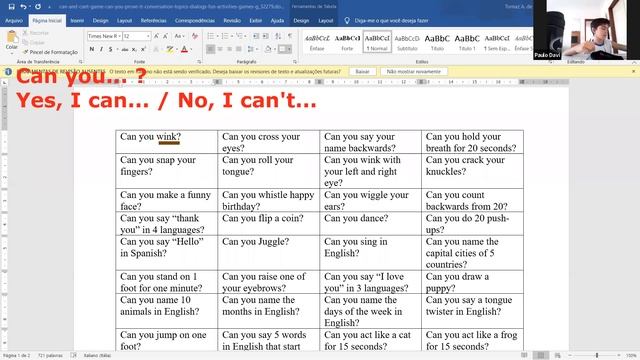Open the Arquivo tab
Screen dimensions: 640x360
coord(14,20)
